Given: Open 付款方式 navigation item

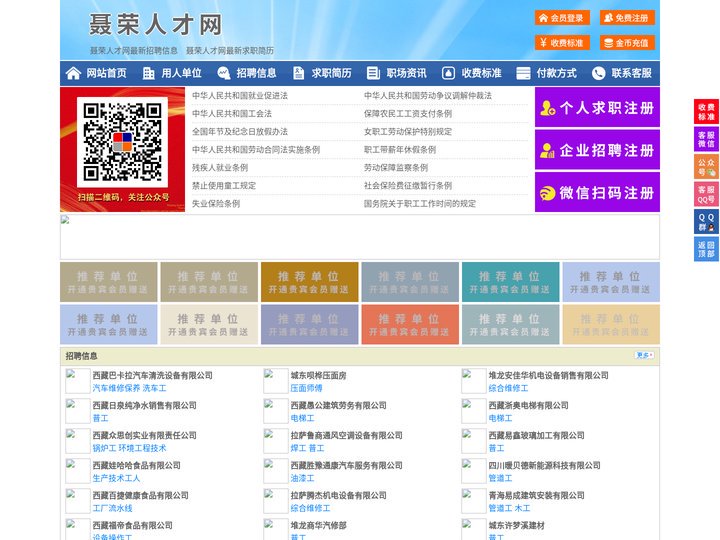Looking at the screenshot, I should [x=557, y=73].
